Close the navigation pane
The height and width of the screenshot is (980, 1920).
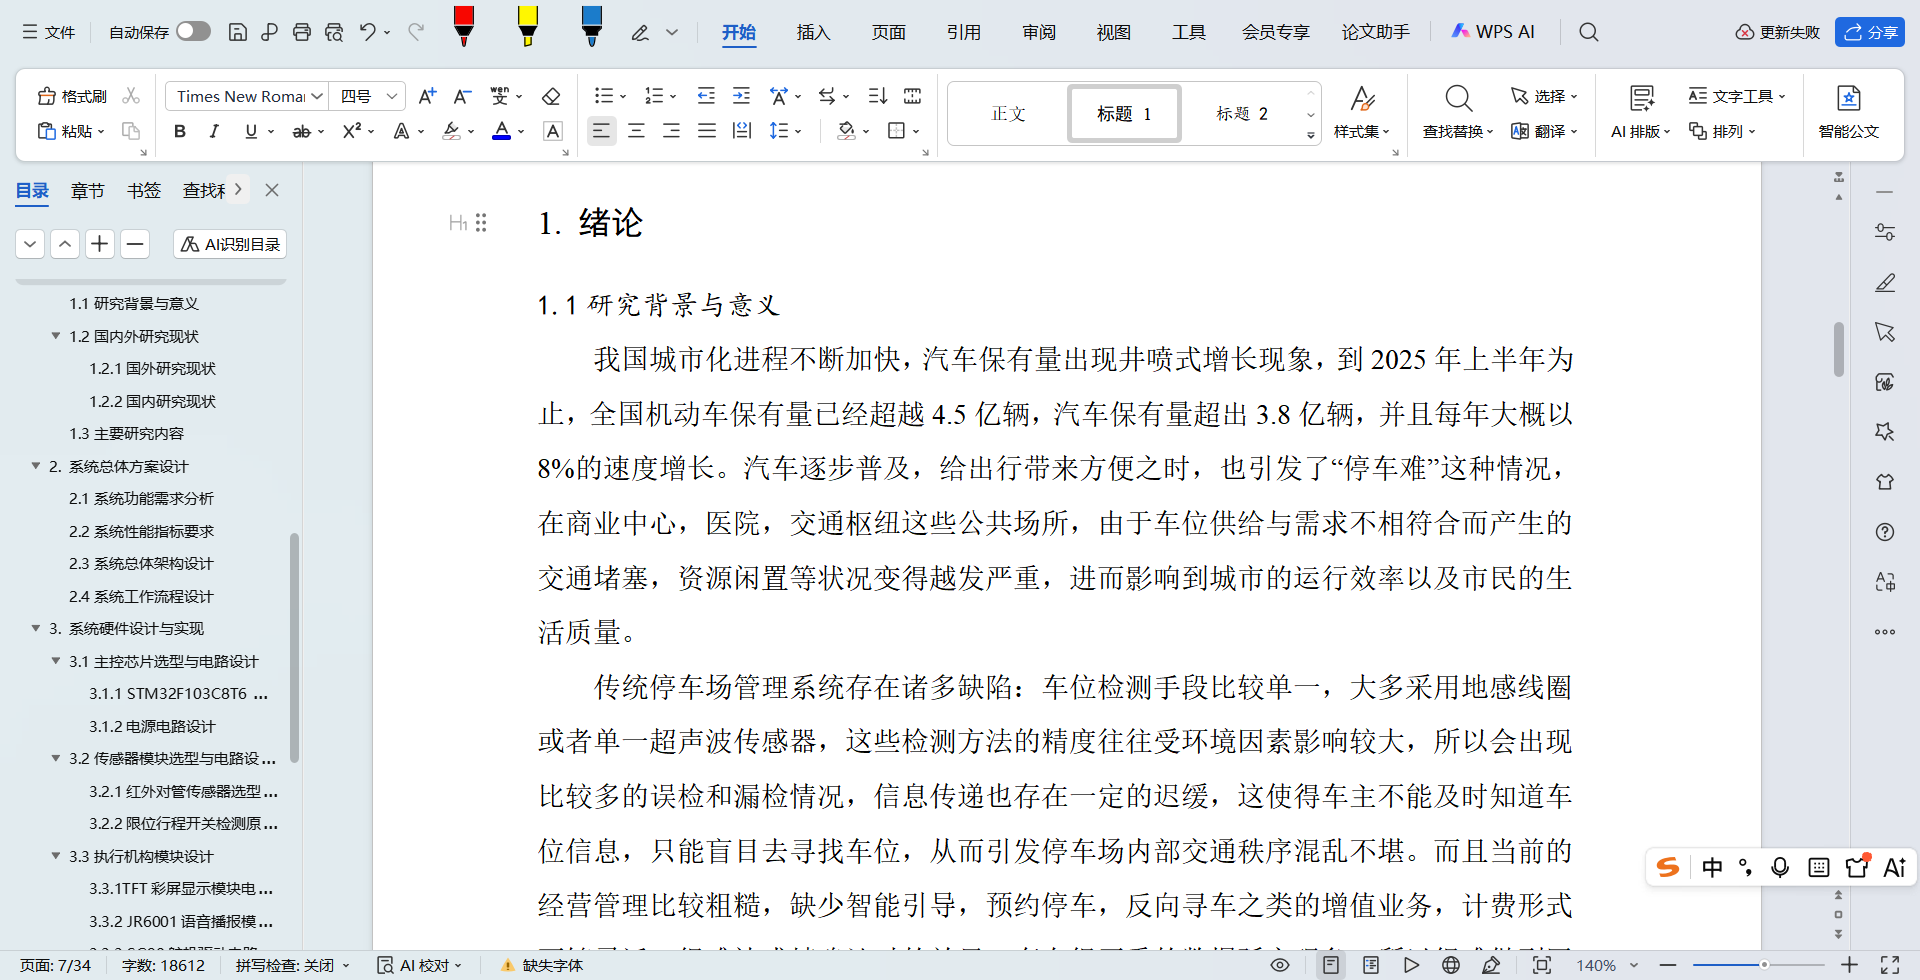(x=272, y=190)
